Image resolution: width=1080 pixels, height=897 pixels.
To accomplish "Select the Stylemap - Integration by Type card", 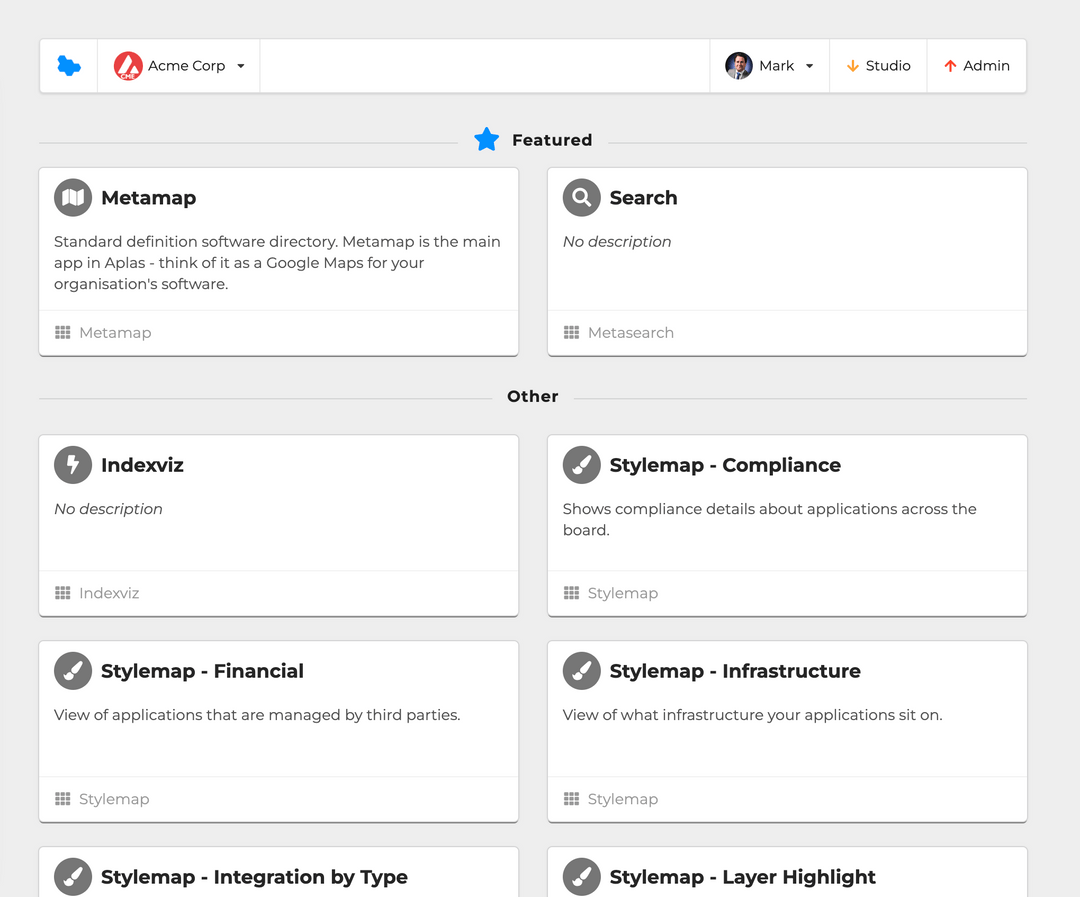I will (x=278, y=877).
